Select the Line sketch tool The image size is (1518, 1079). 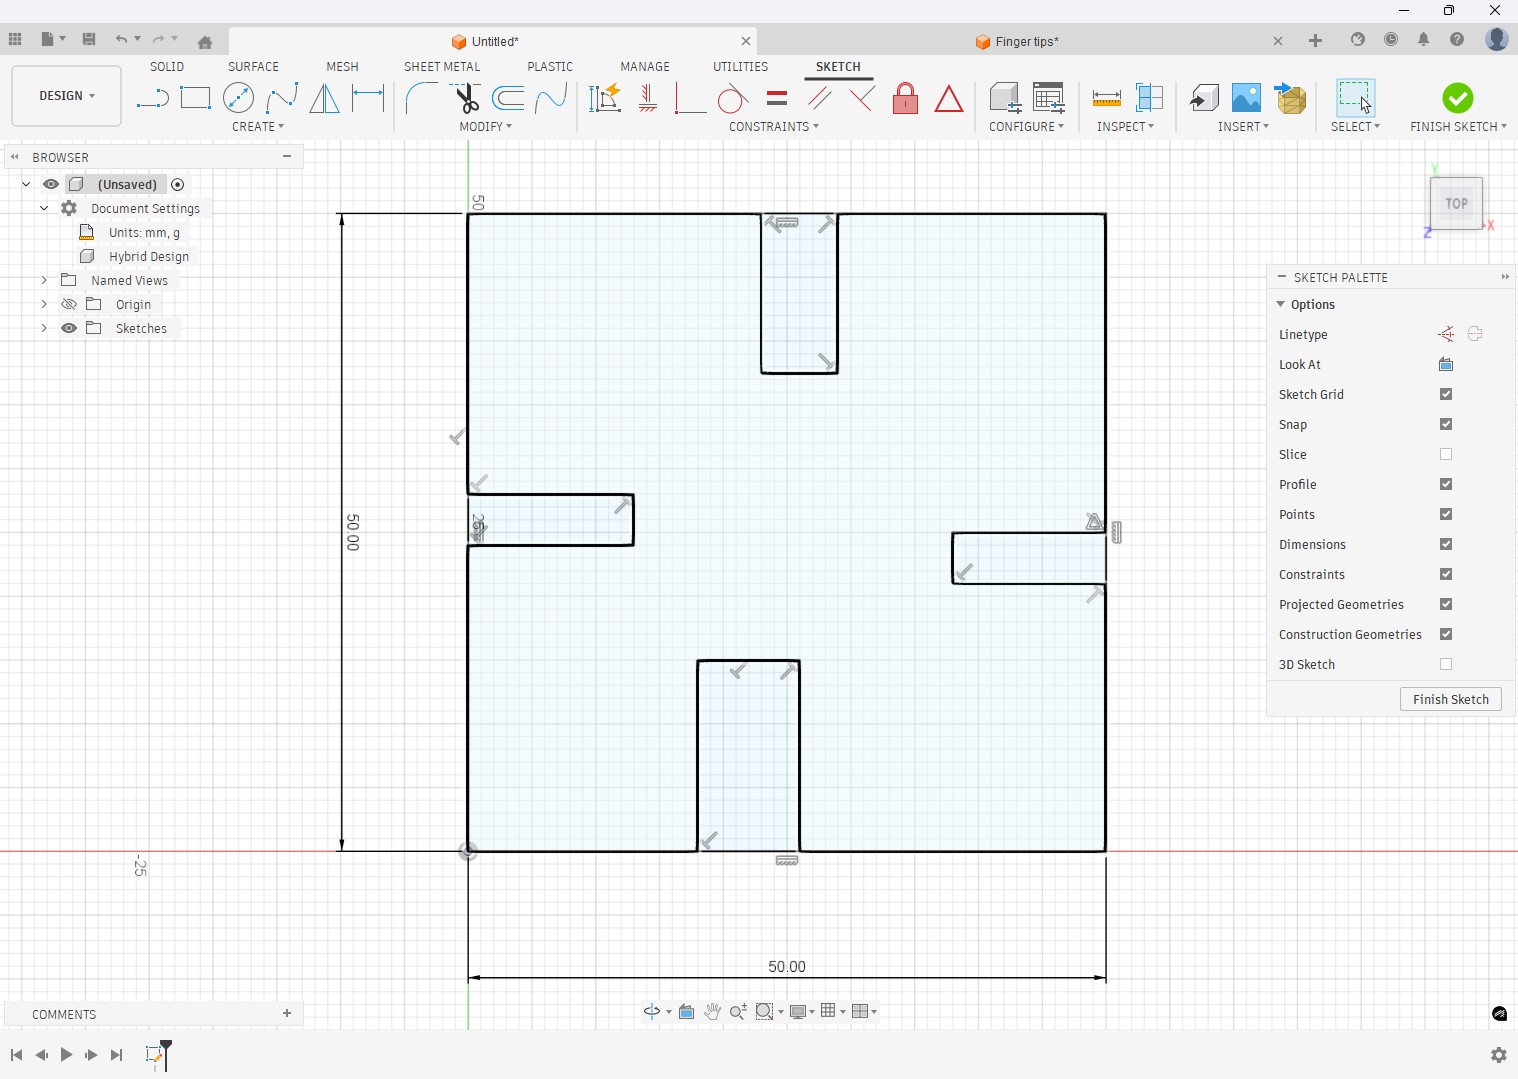click(x=152, y=98)
